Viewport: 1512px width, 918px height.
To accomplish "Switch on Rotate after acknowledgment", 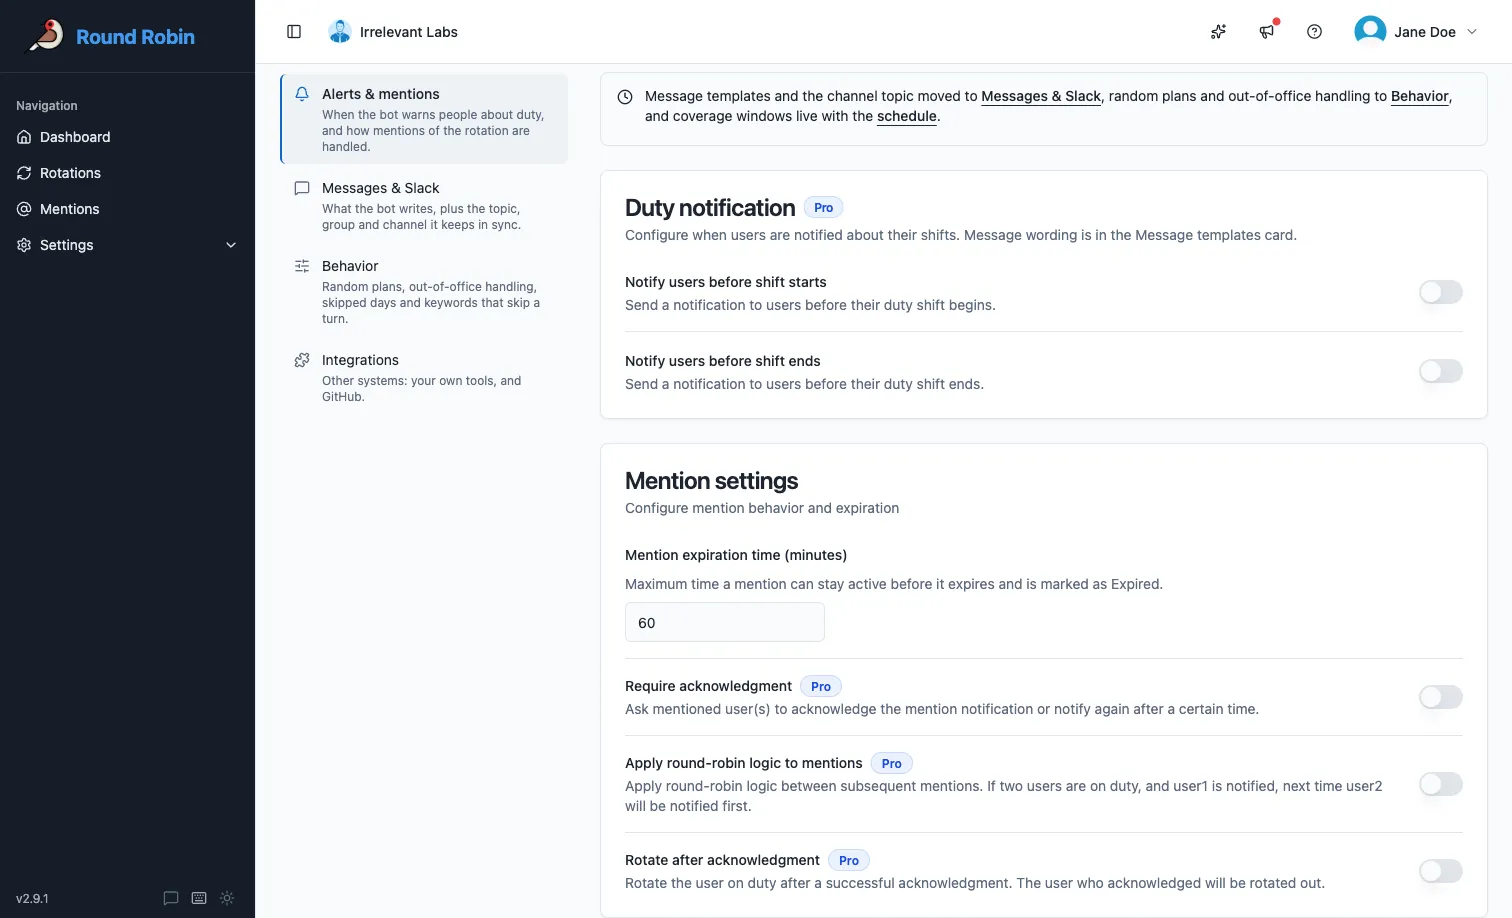I will (x=1441, y=871).
